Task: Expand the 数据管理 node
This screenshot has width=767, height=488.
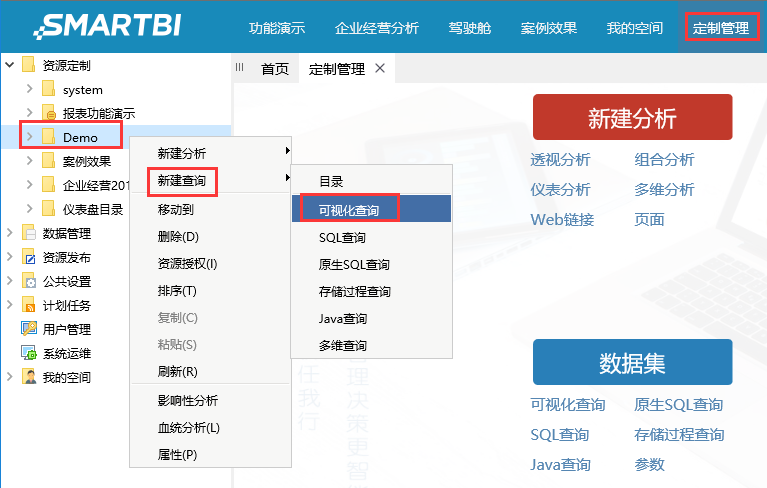Action: (10, 232)
